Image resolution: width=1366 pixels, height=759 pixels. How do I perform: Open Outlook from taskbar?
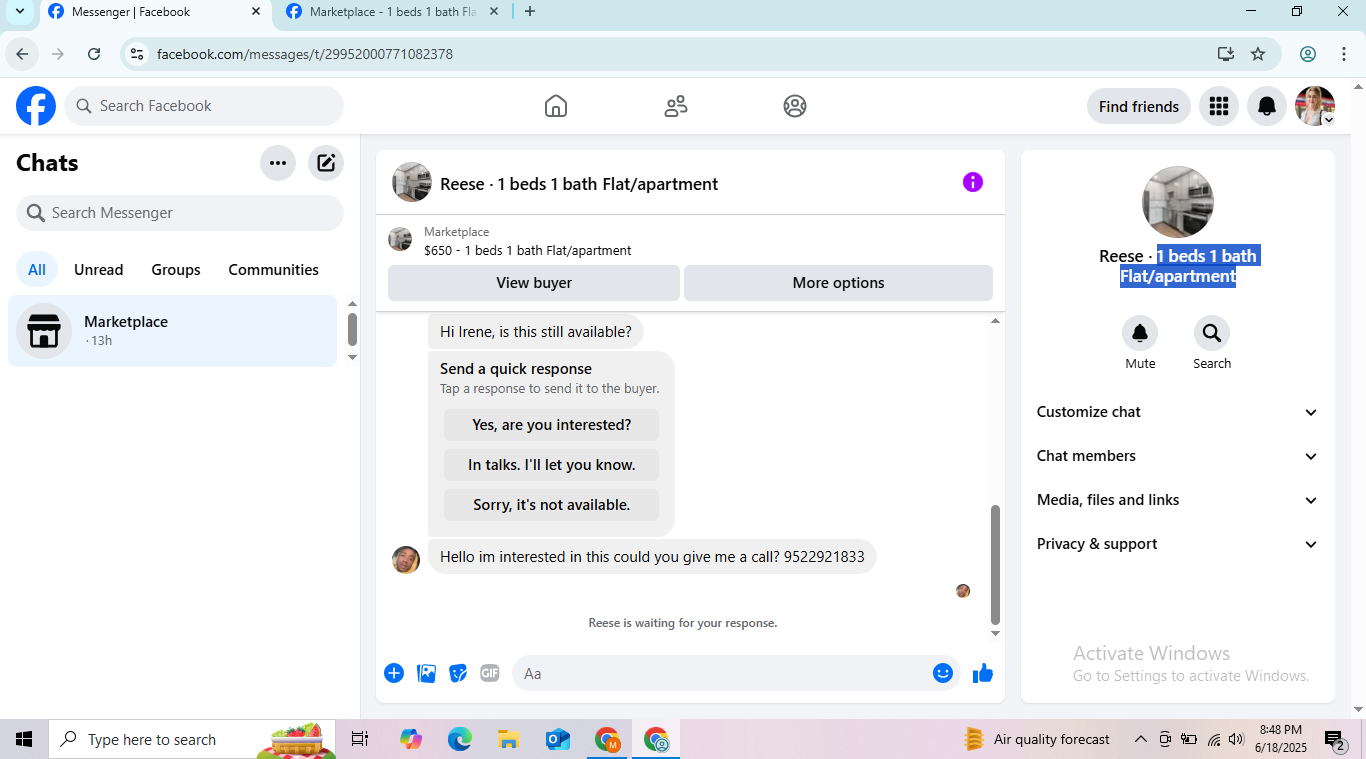(558, 740)
